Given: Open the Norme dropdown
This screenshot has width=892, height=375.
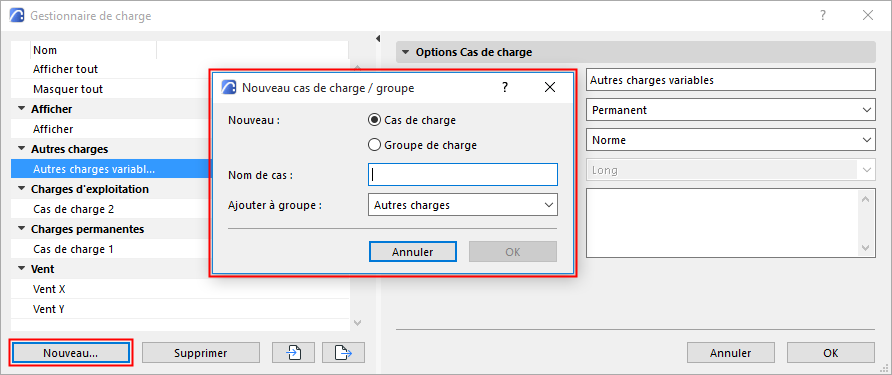Looking at the screenshot, I should point(730,139).
